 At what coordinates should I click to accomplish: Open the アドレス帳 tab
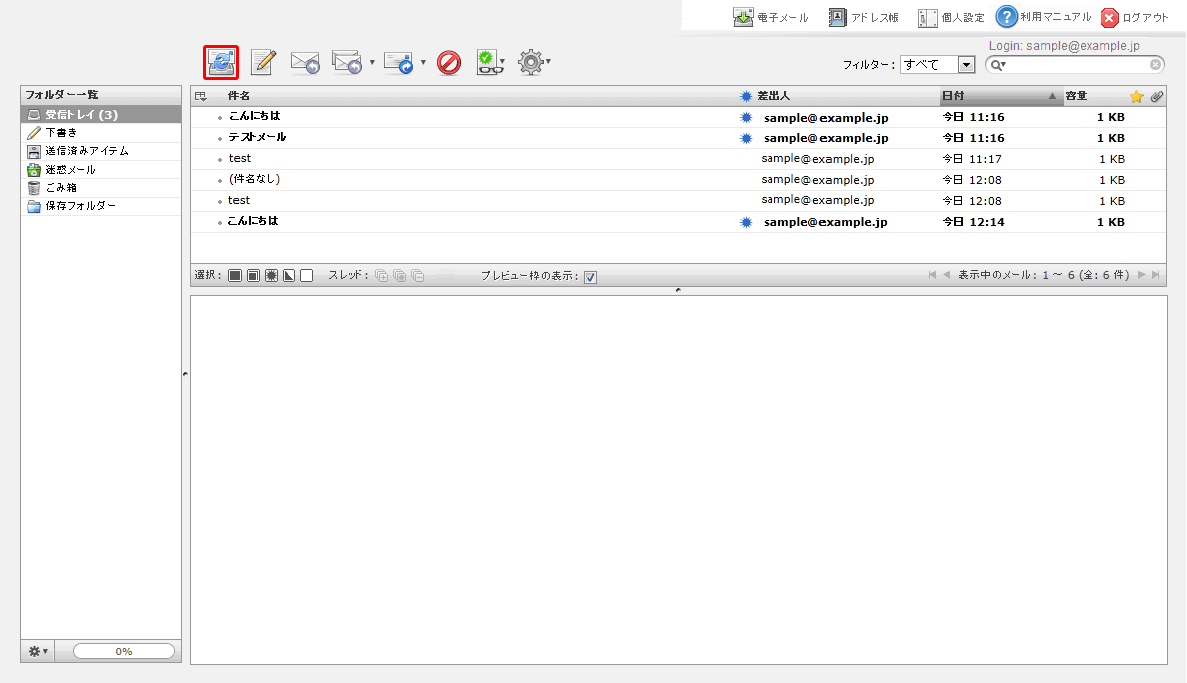[863, 18]
